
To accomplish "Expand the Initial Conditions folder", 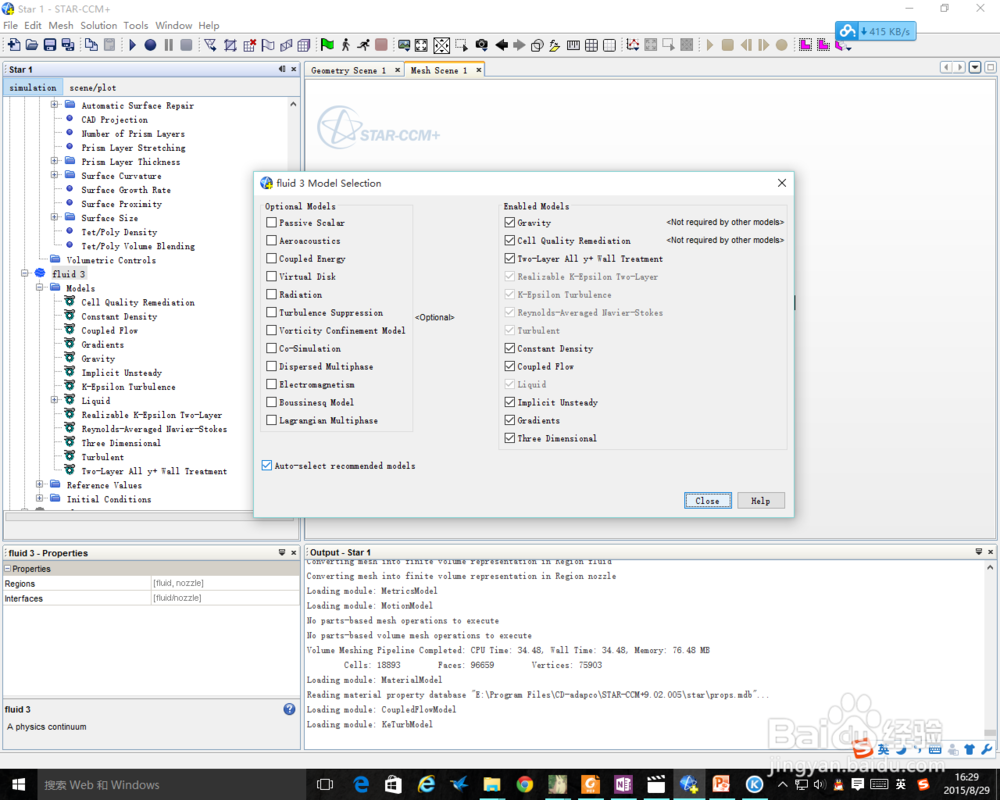I will [40, 498].
